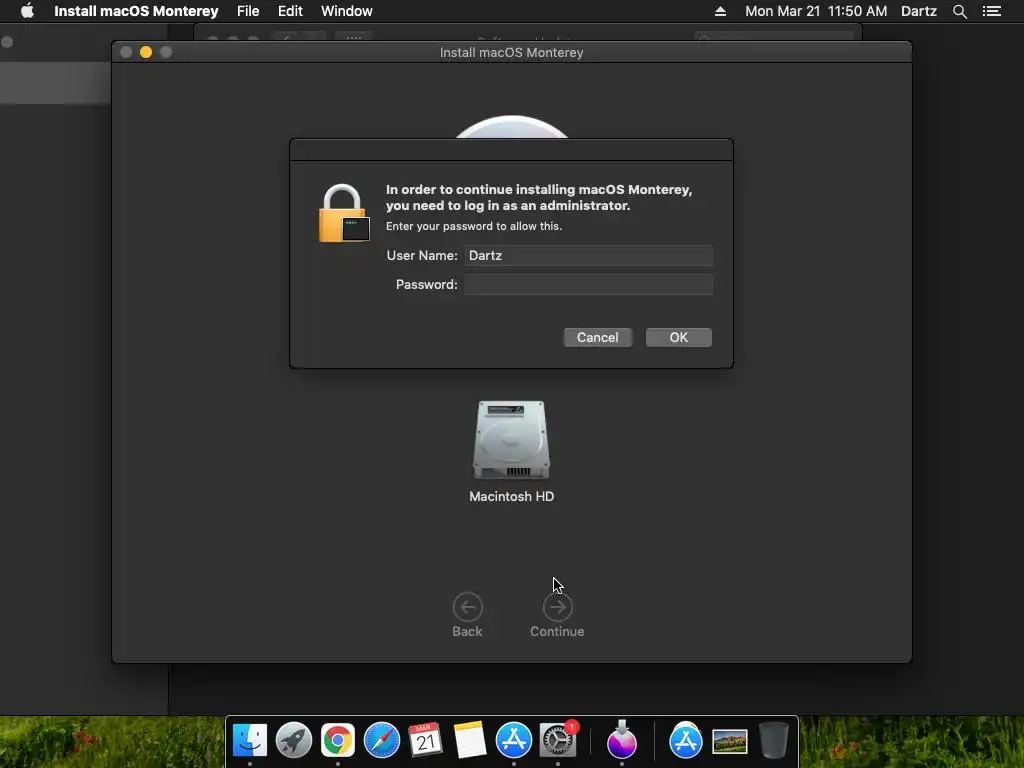Click the Macintosh HD label
1024x768 pixels.
click(511, 496)
